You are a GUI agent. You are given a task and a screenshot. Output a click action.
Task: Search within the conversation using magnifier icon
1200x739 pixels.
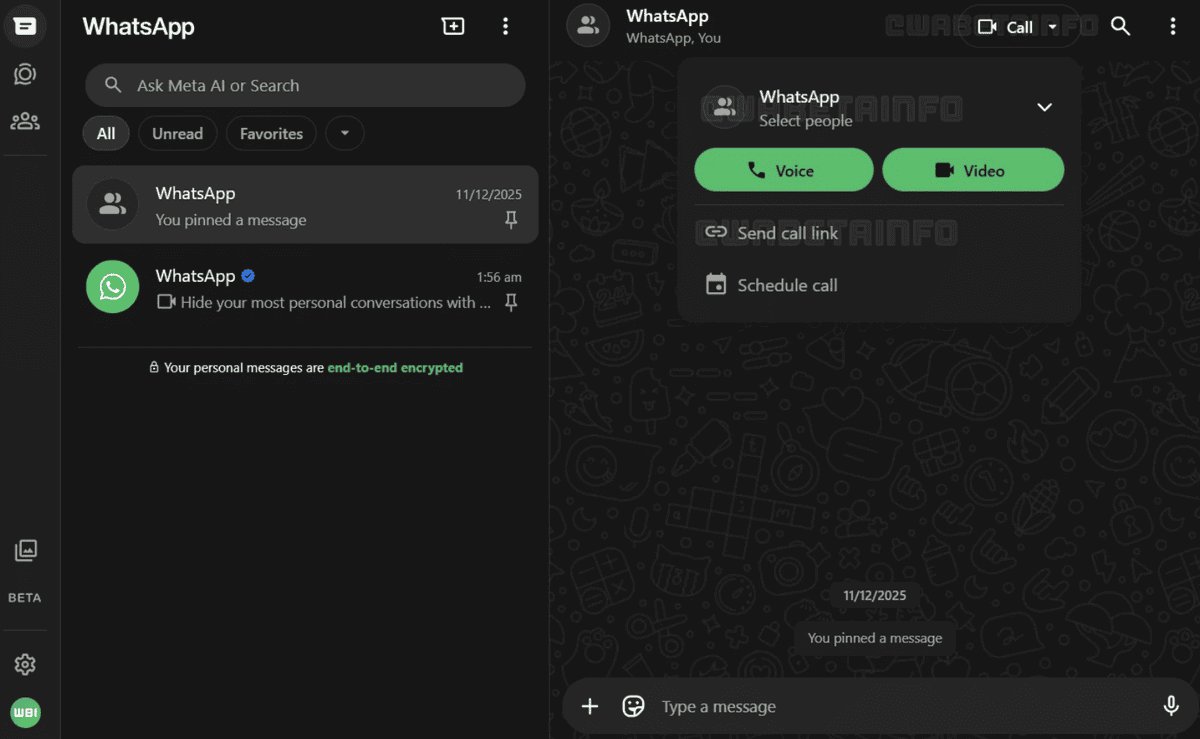click(x=1121, y=26)
